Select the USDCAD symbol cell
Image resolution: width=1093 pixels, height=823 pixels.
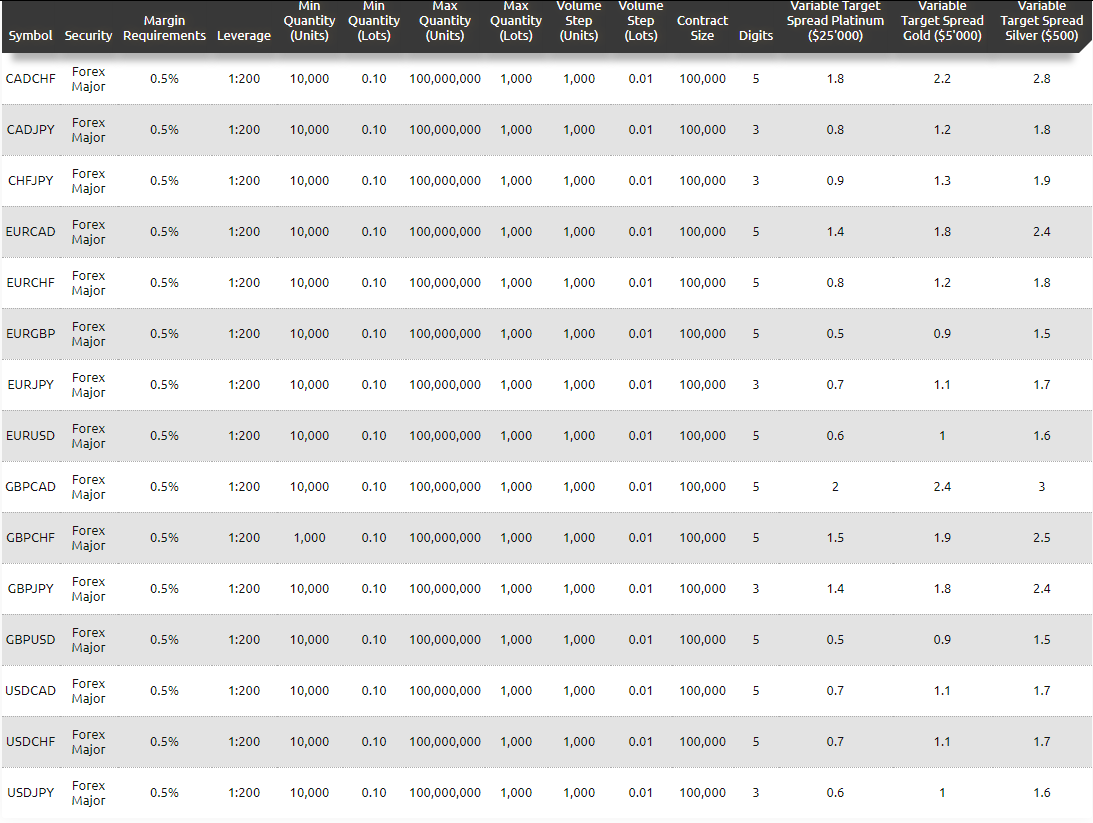[x=30, y=691]
